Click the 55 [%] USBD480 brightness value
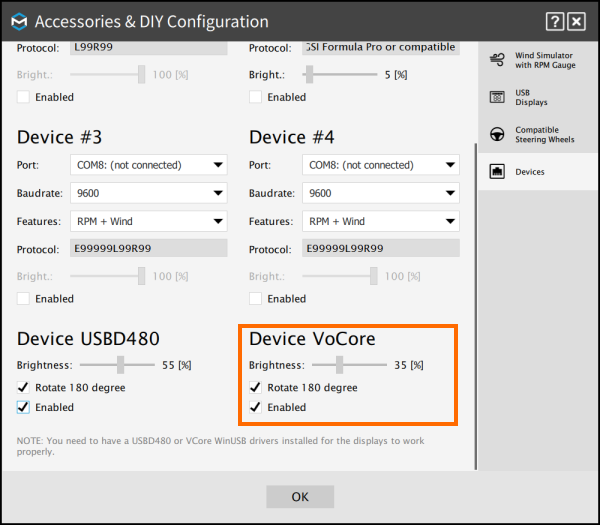 [x=176, y=365]
